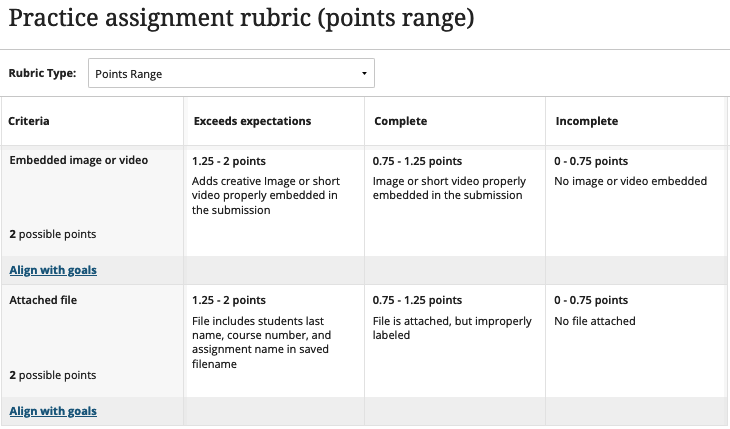Click the Incomplete column header
This screenshot has height=429, width=730.
587,121
